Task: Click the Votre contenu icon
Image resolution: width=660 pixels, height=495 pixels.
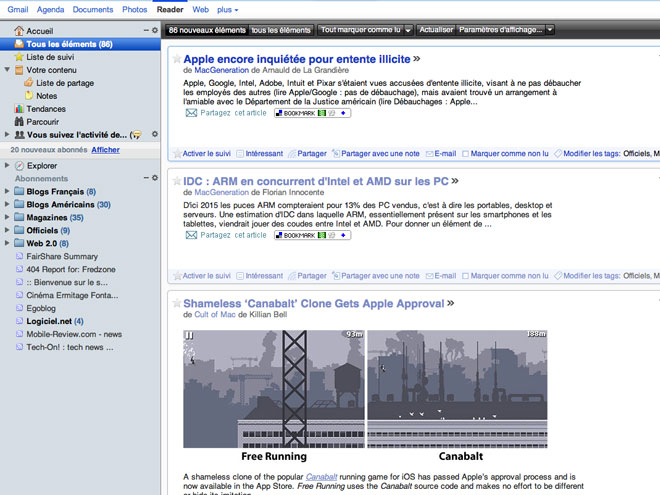Action: tap(19, 70)
